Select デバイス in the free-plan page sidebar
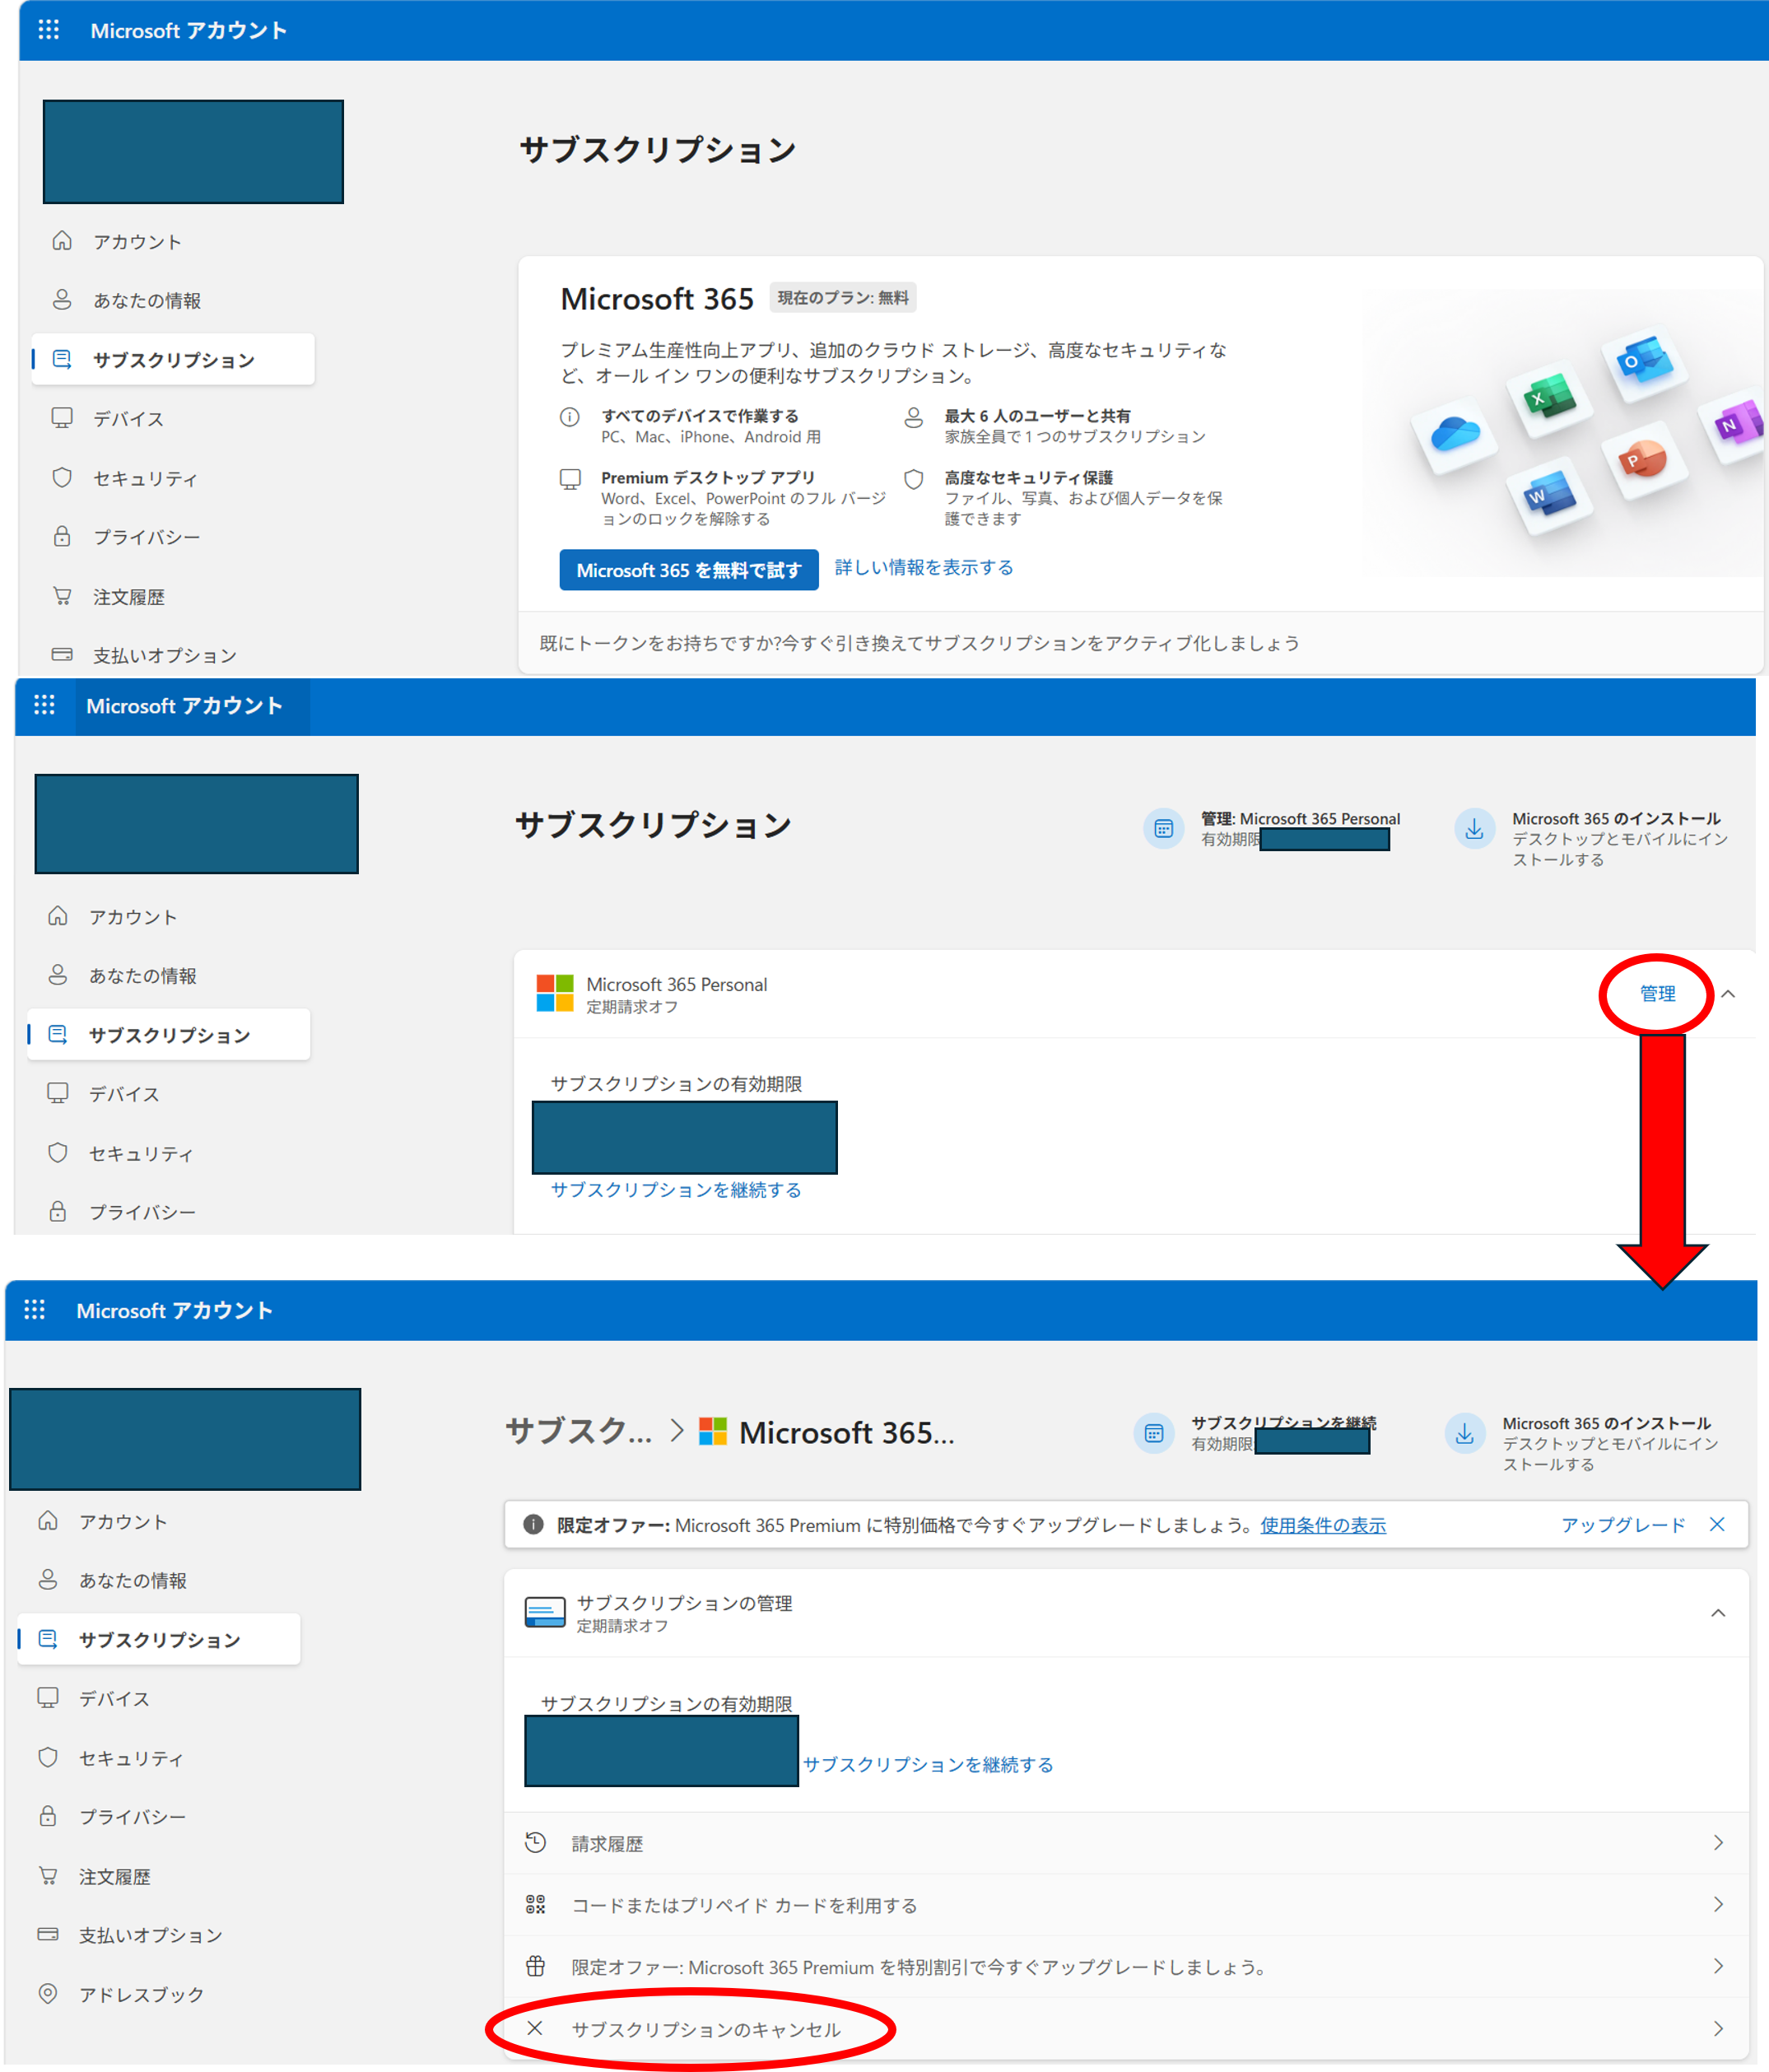Screen dimensions: 1769x2072 tap(129, 419)
